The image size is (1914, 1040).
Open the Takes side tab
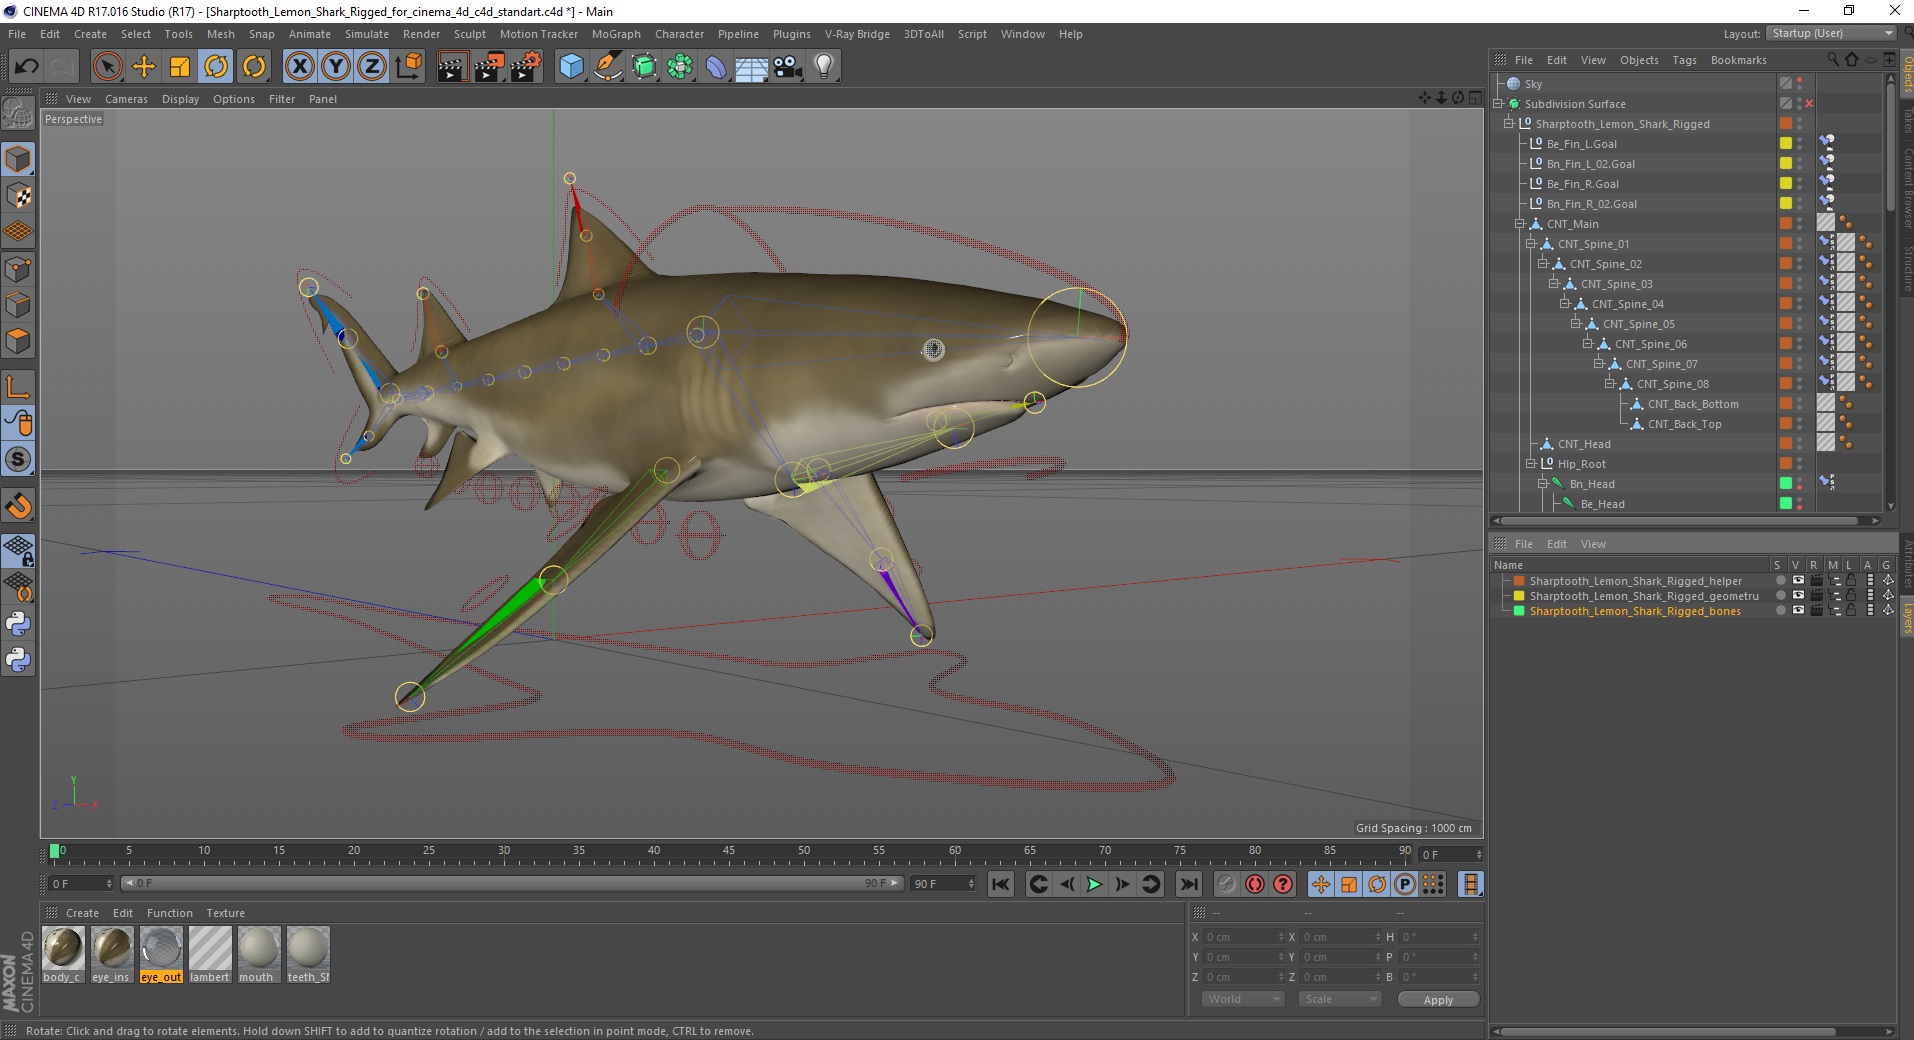(1907, 120)
